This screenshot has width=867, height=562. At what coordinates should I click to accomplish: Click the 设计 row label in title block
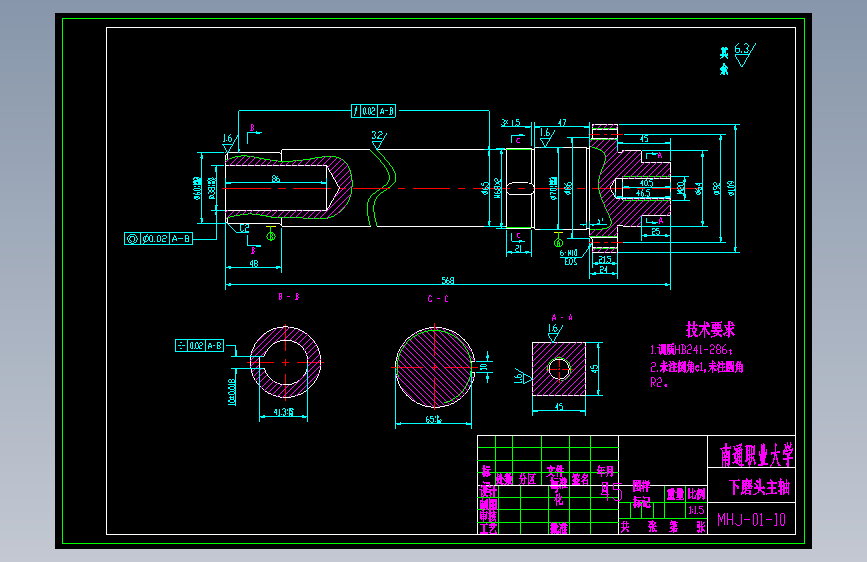point(488,491)
